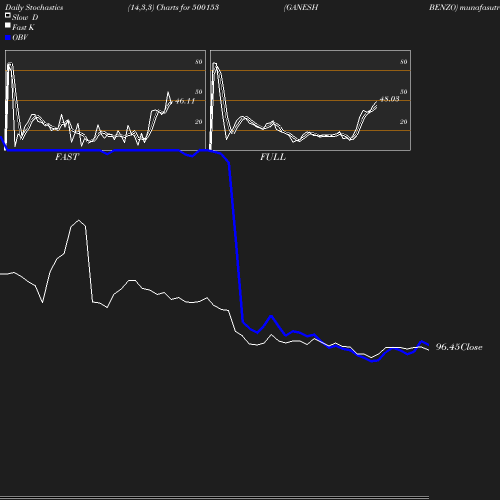The height and width of the screenshot is (500, 500).
Task: Select the Slow D legend label
Action: 25,17
